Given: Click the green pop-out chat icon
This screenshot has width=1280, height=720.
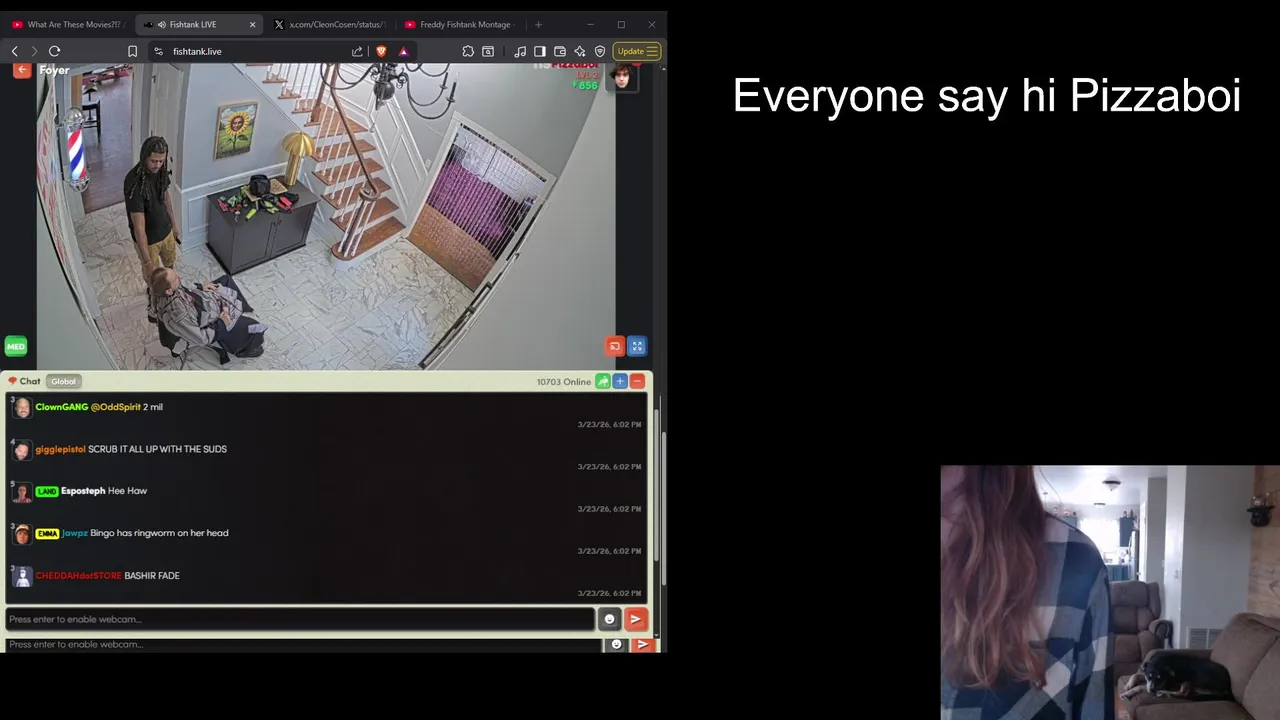Looking at the screenshot, I should pos(603,381).
